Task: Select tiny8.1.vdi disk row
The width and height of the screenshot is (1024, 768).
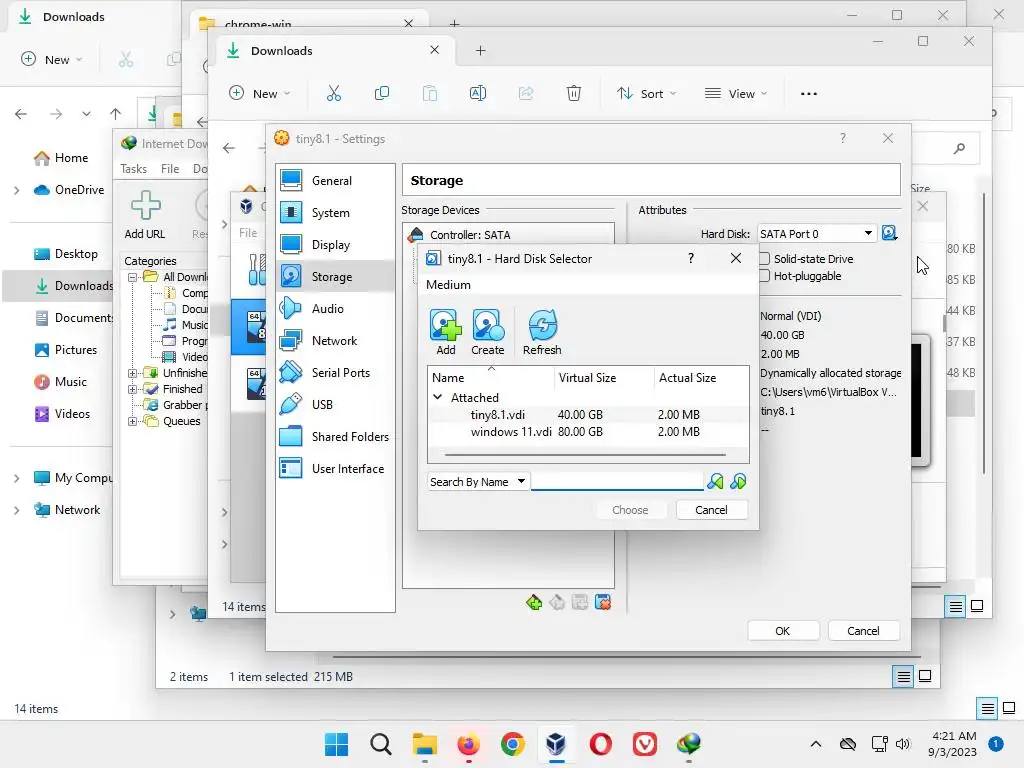Action: click(x=588, y=415)
